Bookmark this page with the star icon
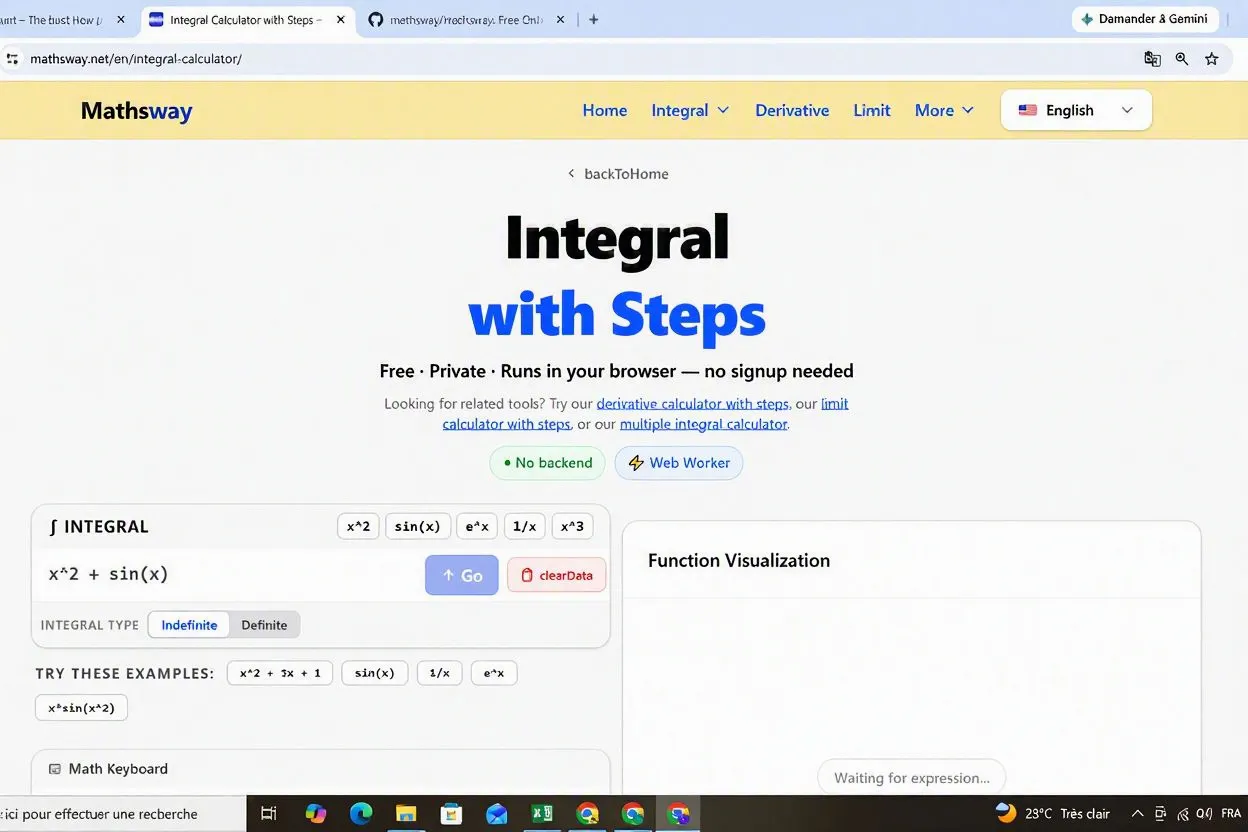 click(x=1212, y=59)
